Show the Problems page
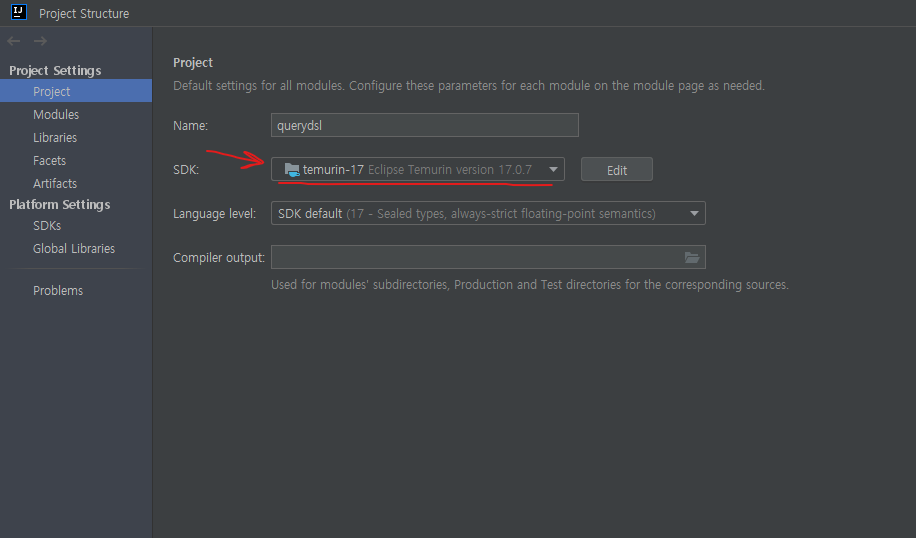The width and height of the screenshot is (916, 538). 58,290
